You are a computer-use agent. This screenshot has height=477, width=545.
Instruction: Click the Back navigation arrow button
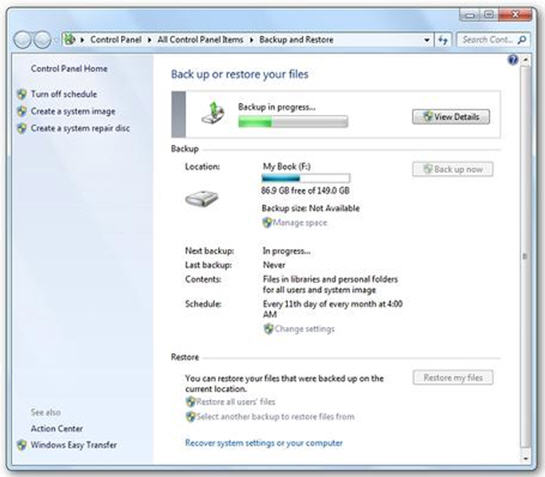23,40
